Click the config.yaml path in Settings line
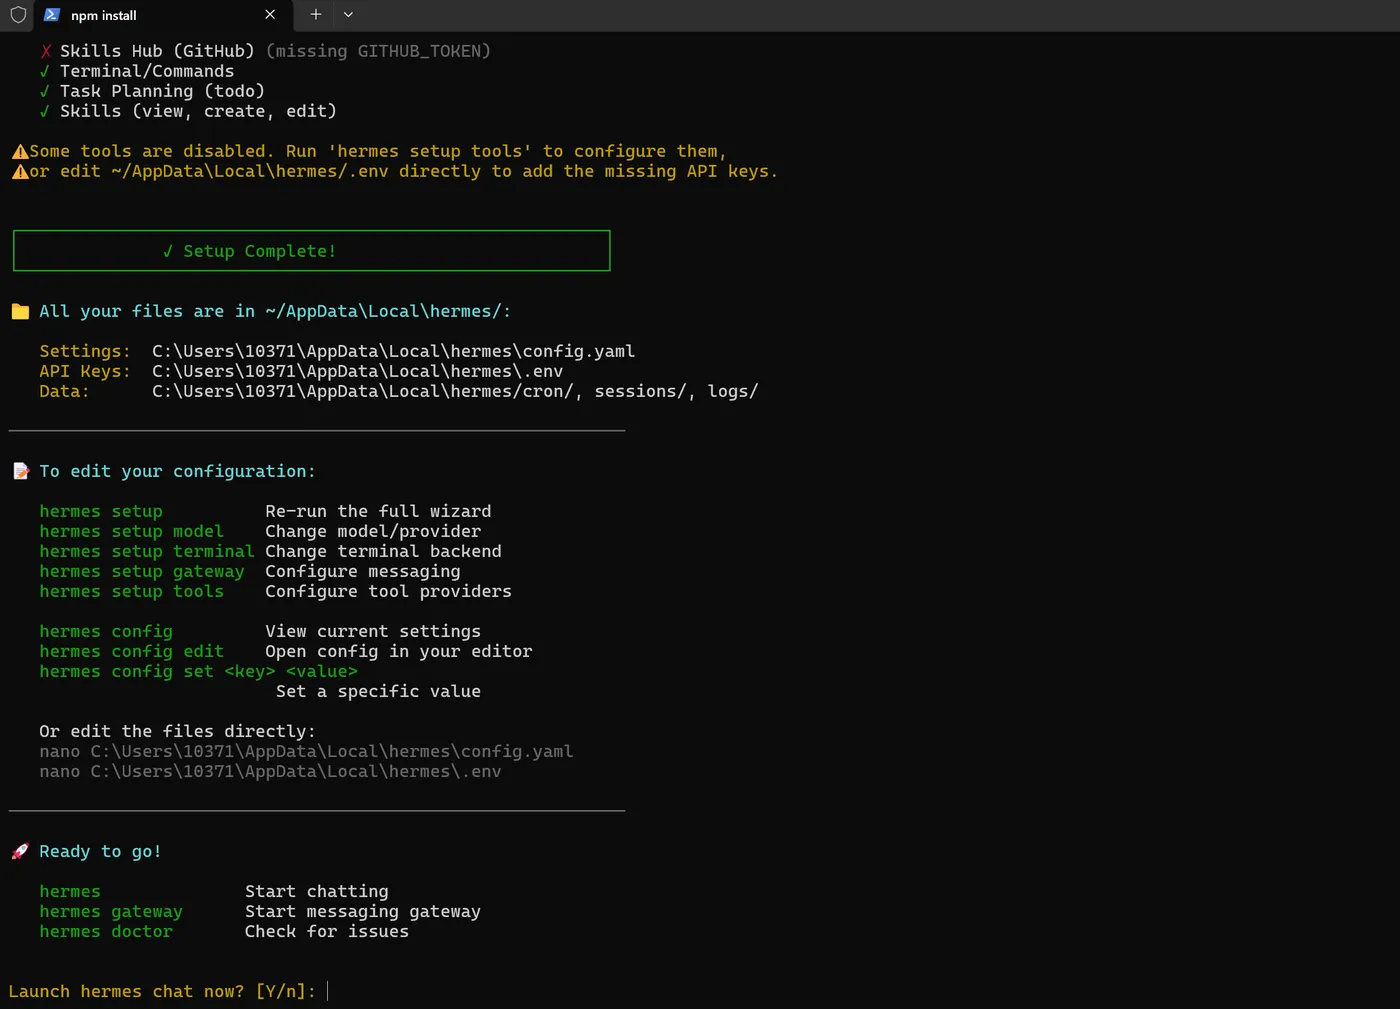The height and width of the screenshot is (1009, 1400). pyautogui.click(x=394, y=351)
